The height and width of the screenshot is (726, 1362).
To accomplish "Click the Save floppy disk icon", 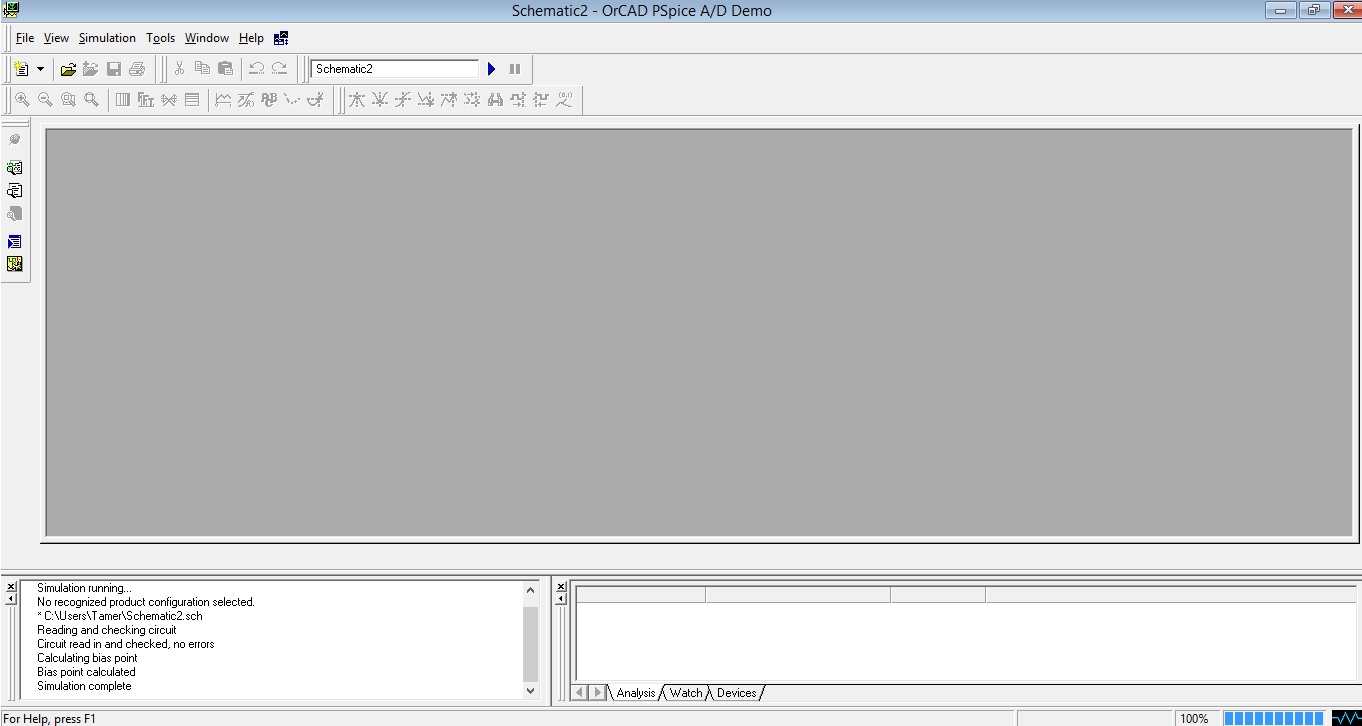I will [x=114, y=69].
